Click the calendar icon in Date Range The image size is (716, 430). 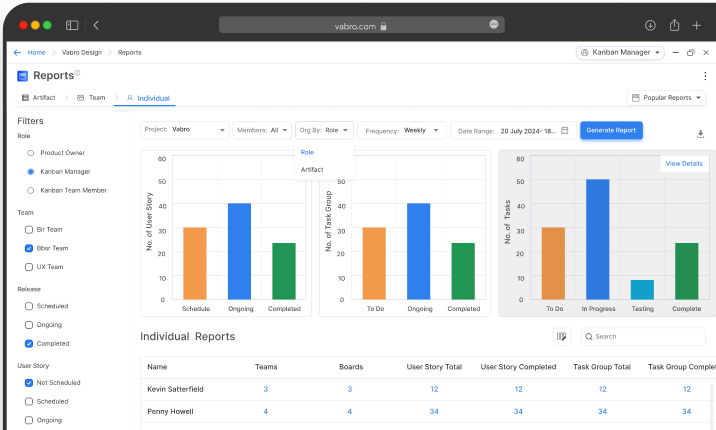tap(565, 130)
